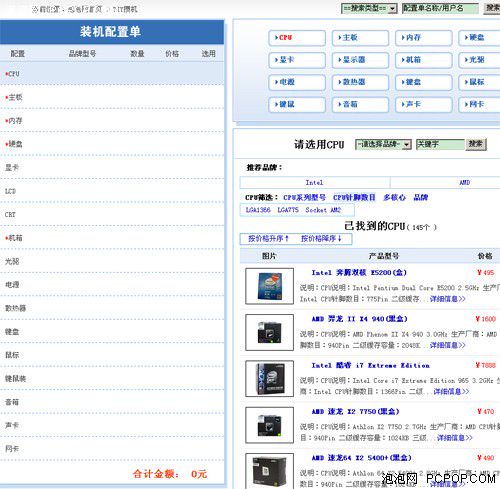Image resolution: width=500 pixels, height=489 pixels.
Task: Choose the Socket AM2 filter
Action: [323, 210]
